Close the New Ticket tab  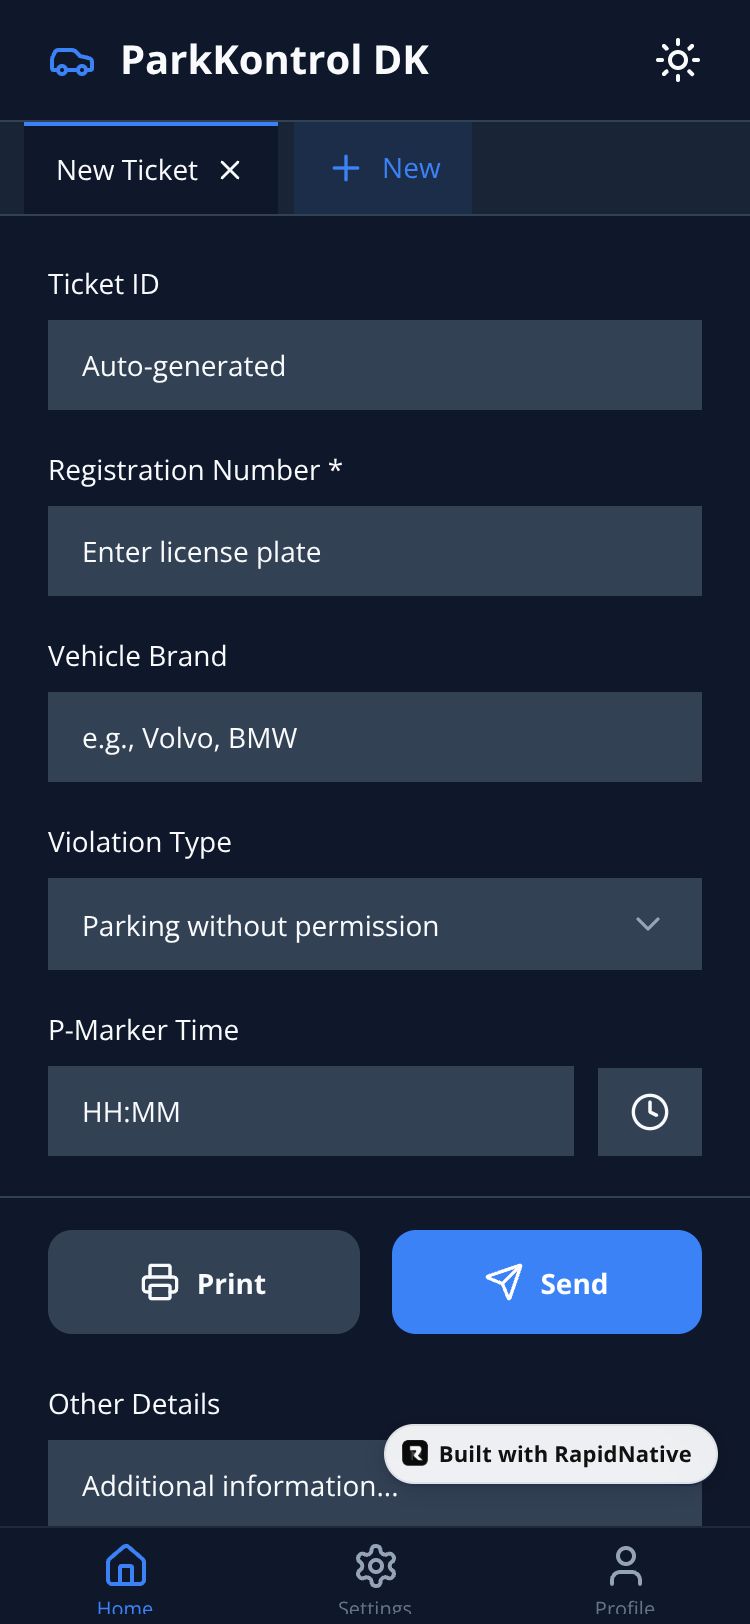230,171
